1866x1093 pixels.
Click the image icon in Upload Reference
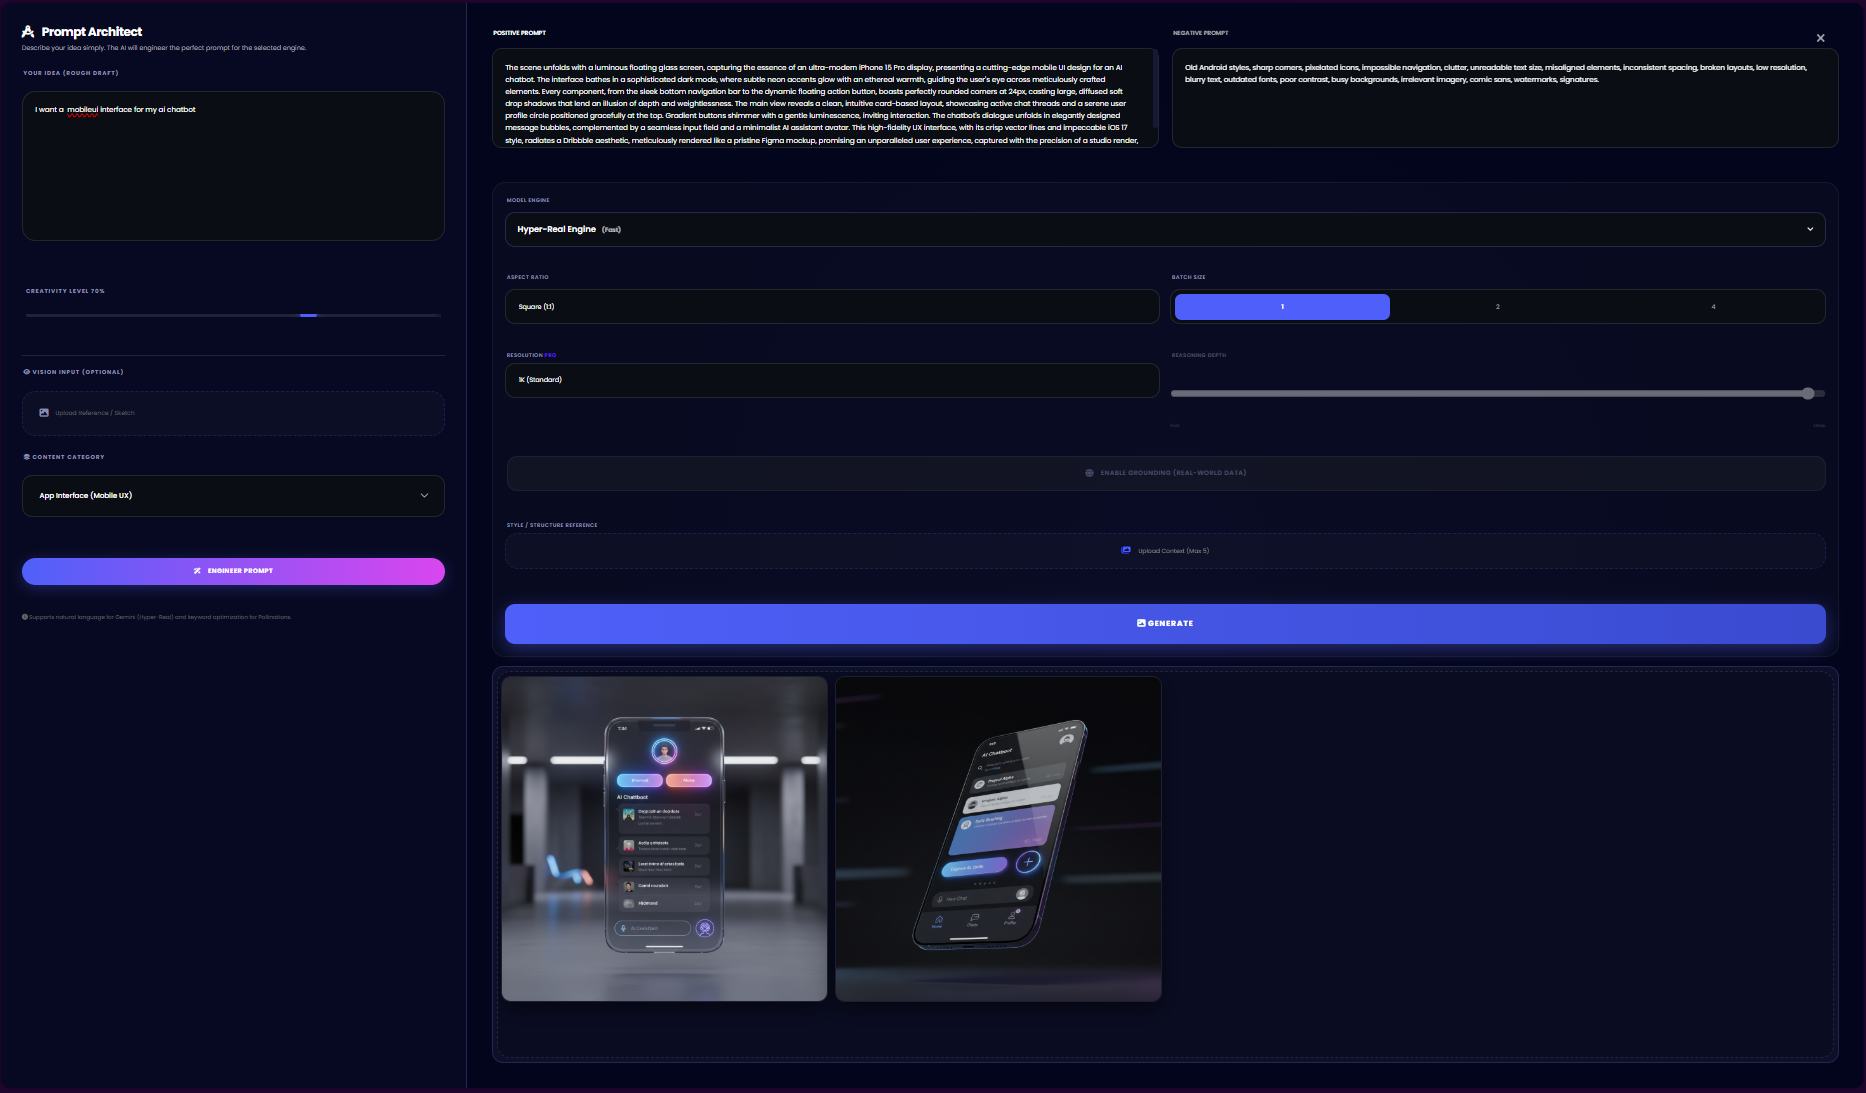point(44,413)
